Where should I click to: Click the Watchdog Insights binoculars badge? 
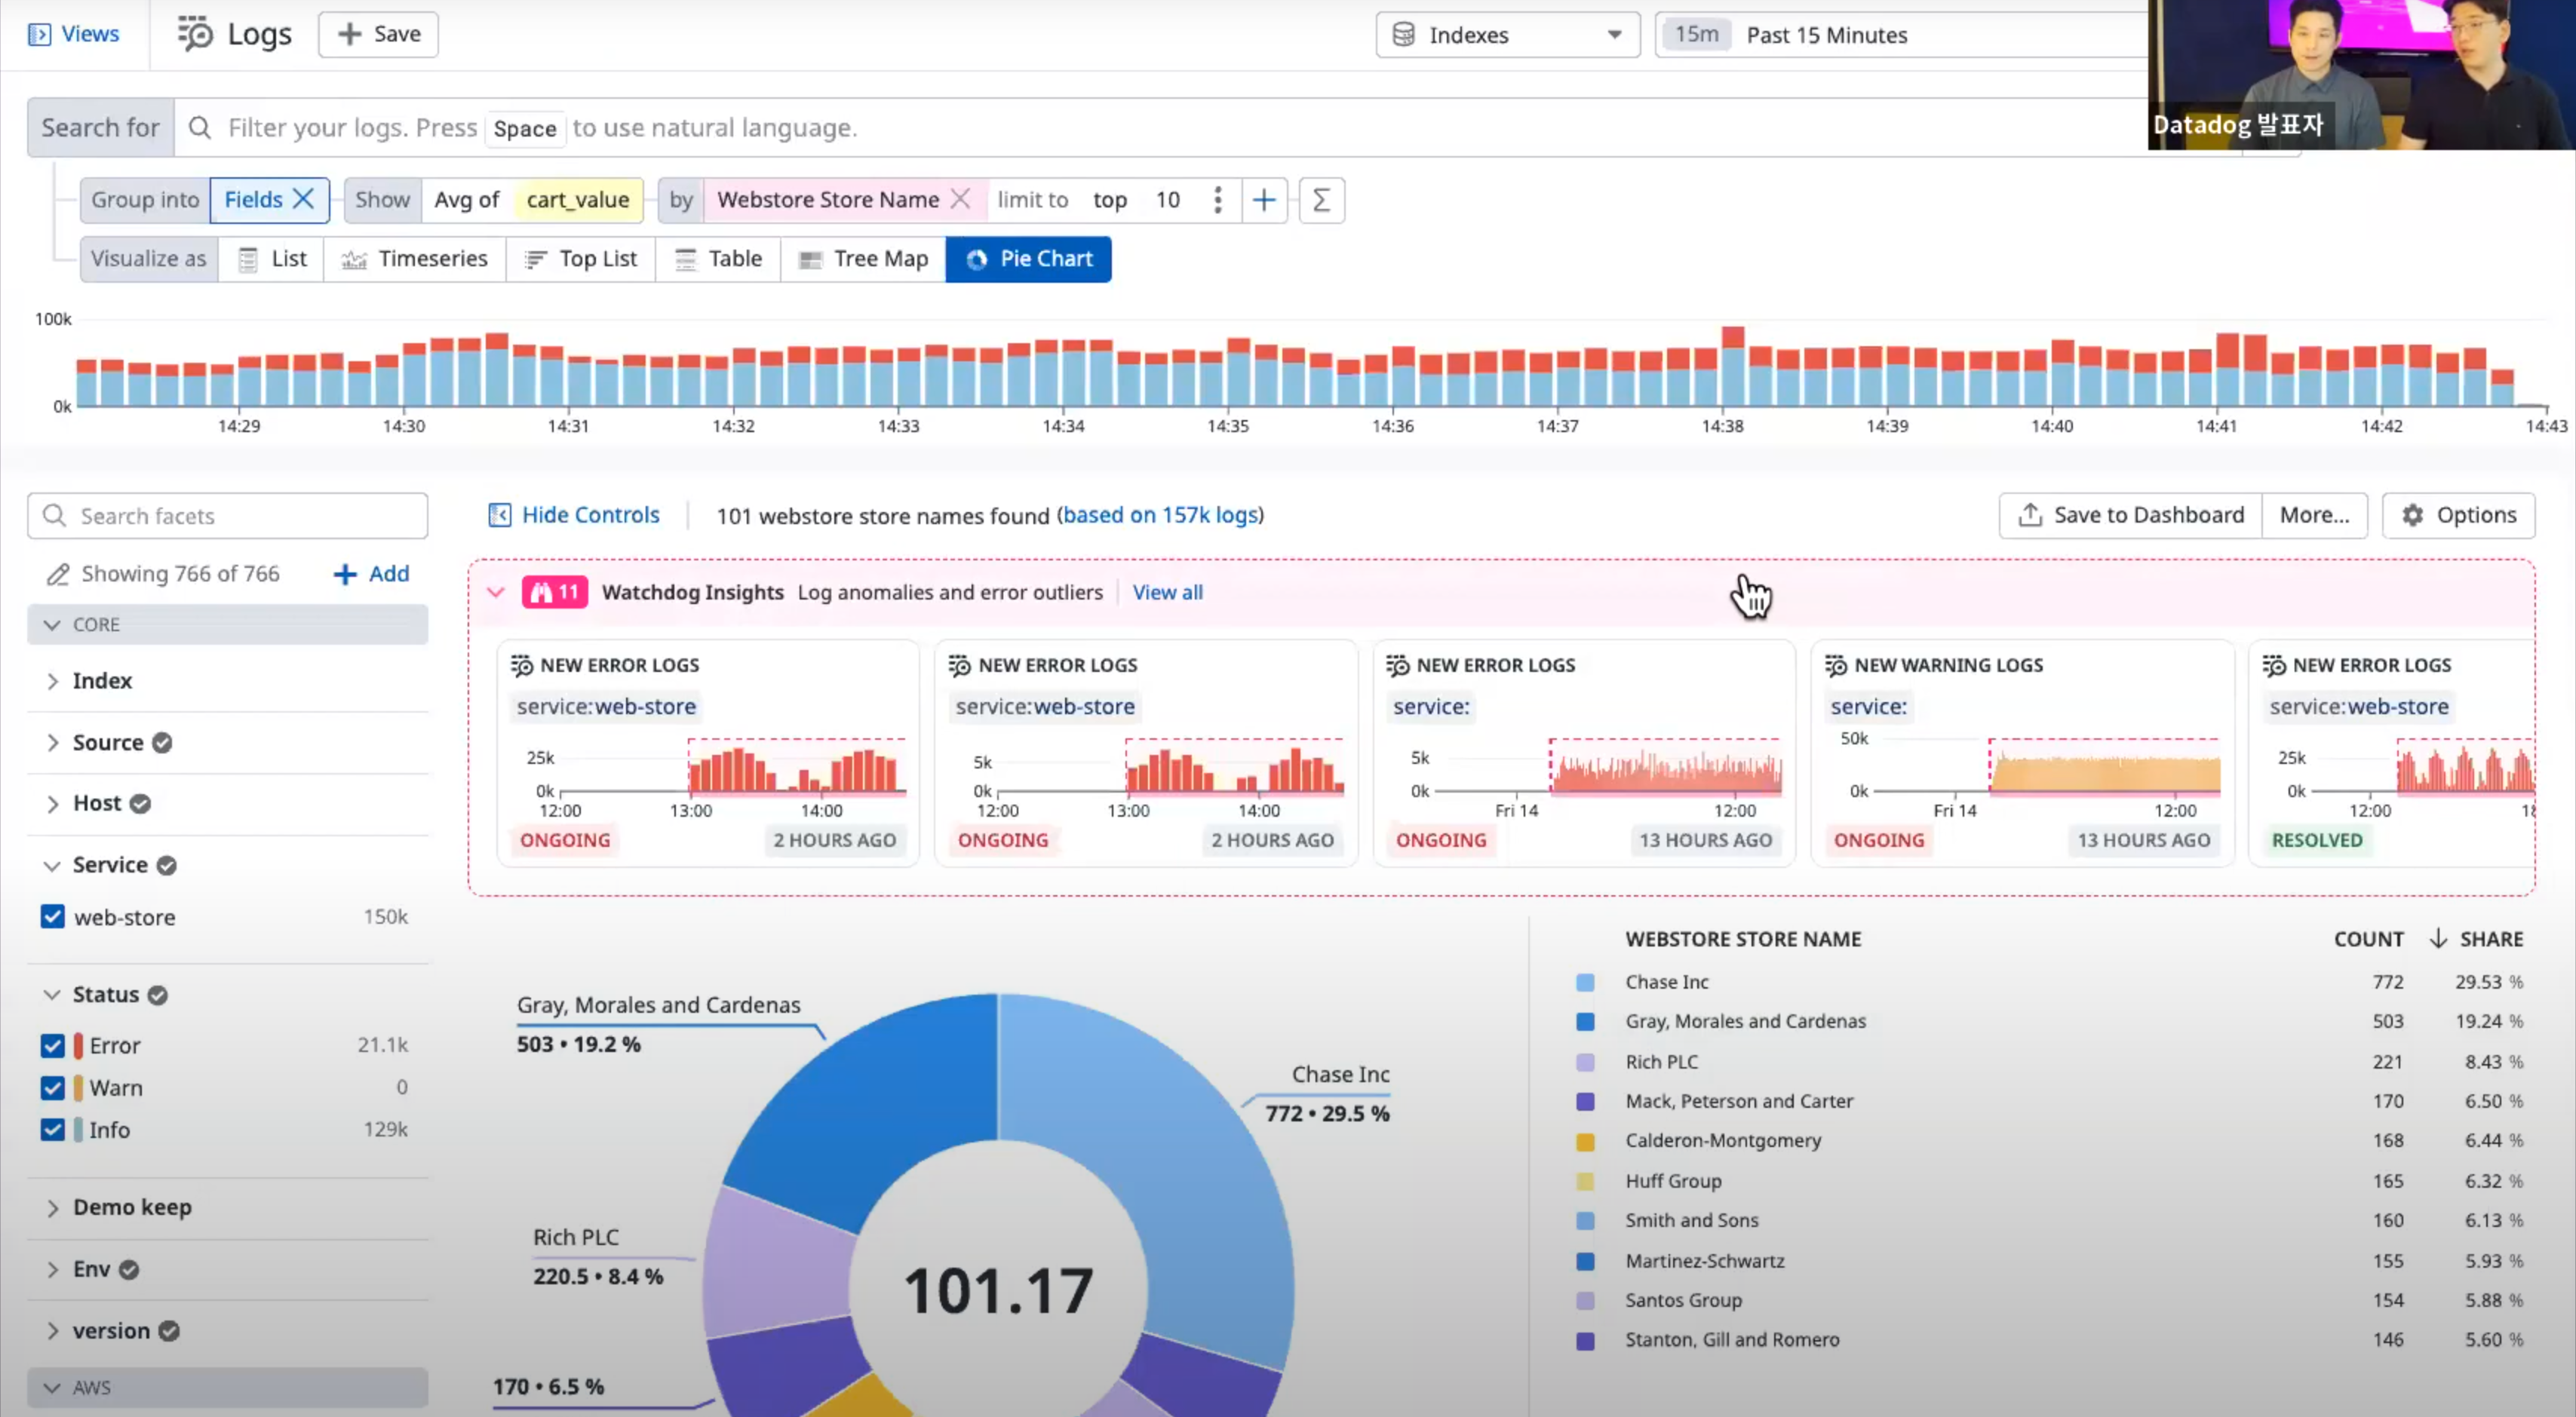554,592
